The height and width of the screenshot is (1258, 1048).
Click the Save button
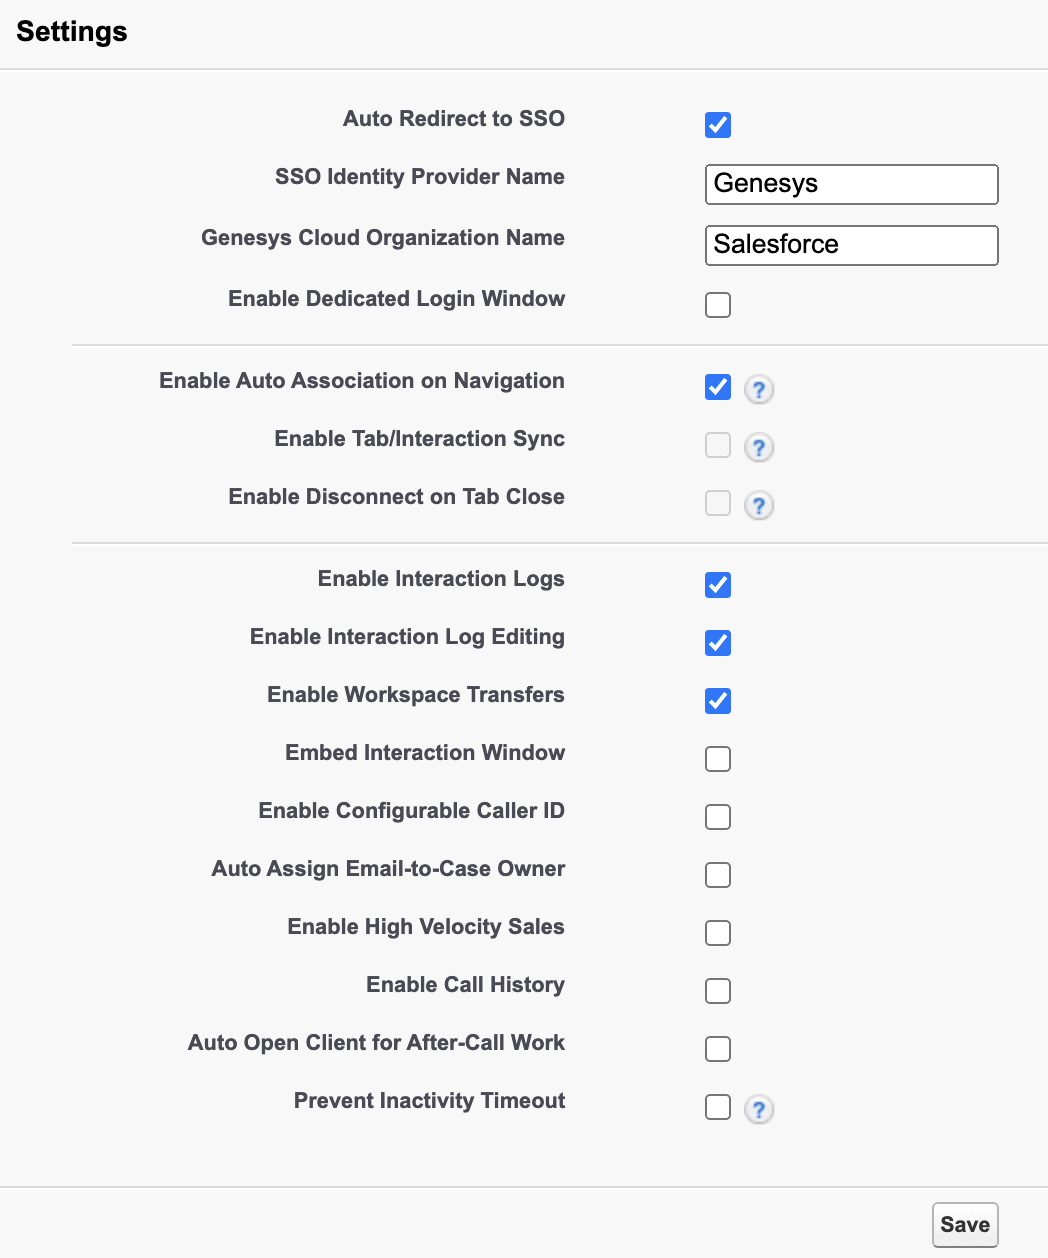964,1224
